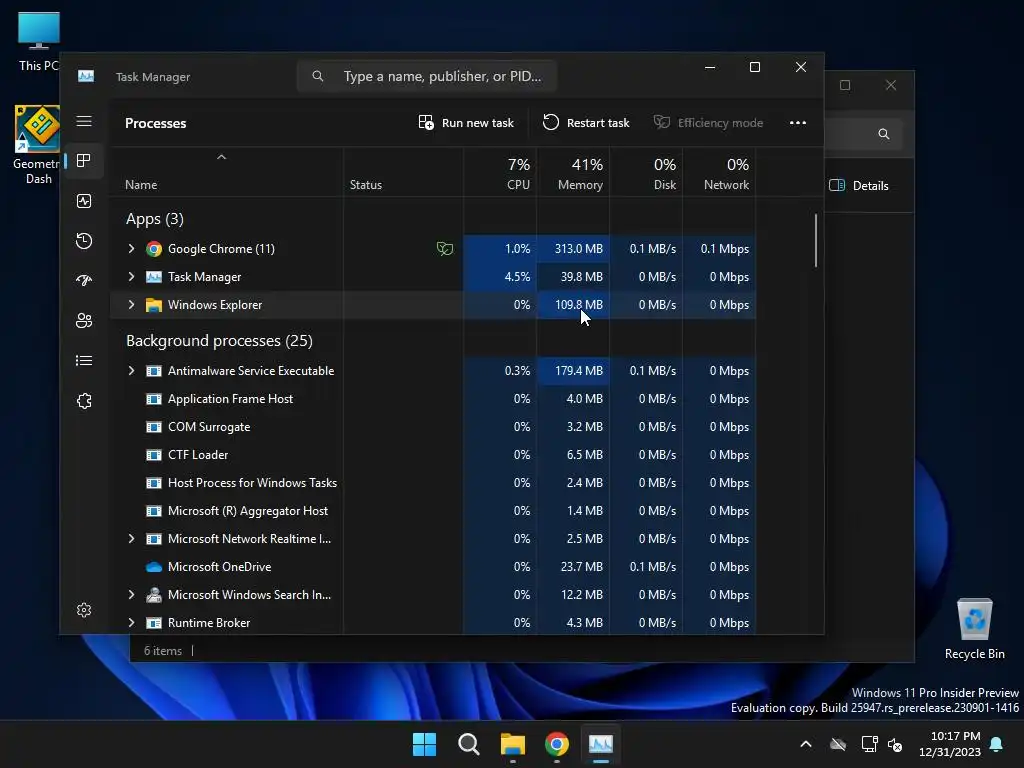The image size is (1024, 768).
Task: Click the muted volume tray icon
Action: click(895, 744)
